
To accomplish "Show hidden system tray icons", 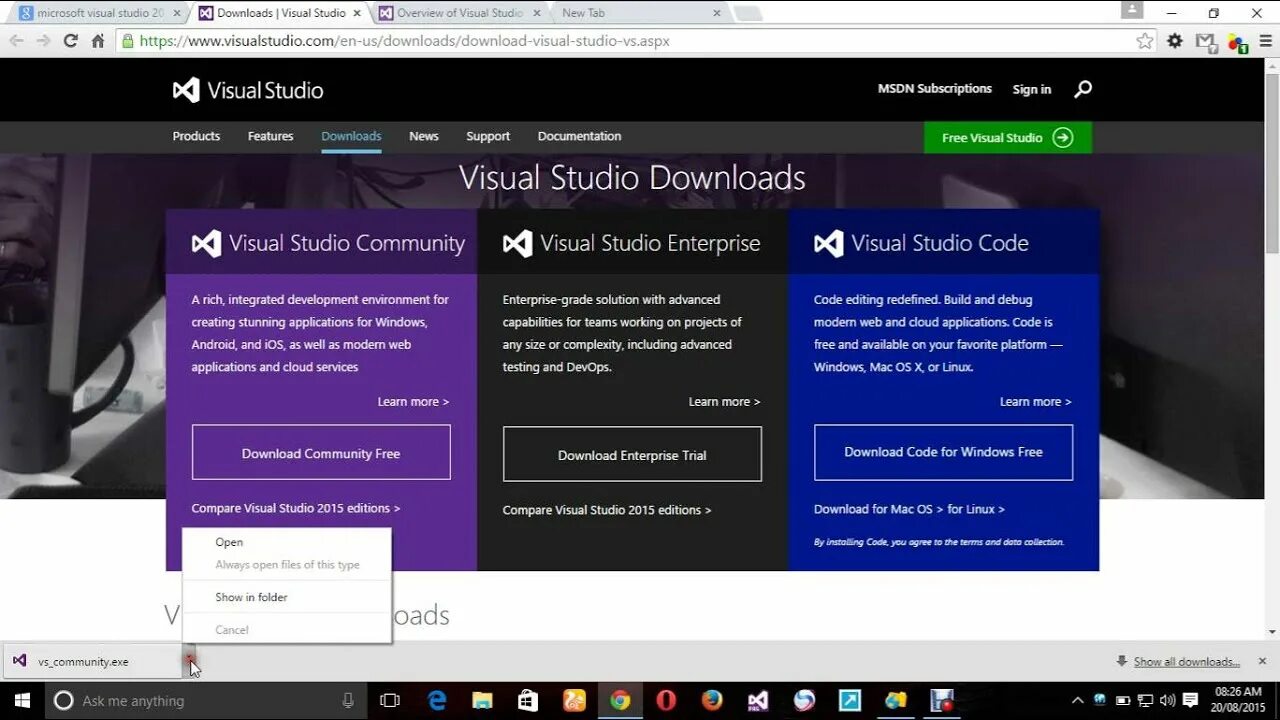I will [1077, 701].
